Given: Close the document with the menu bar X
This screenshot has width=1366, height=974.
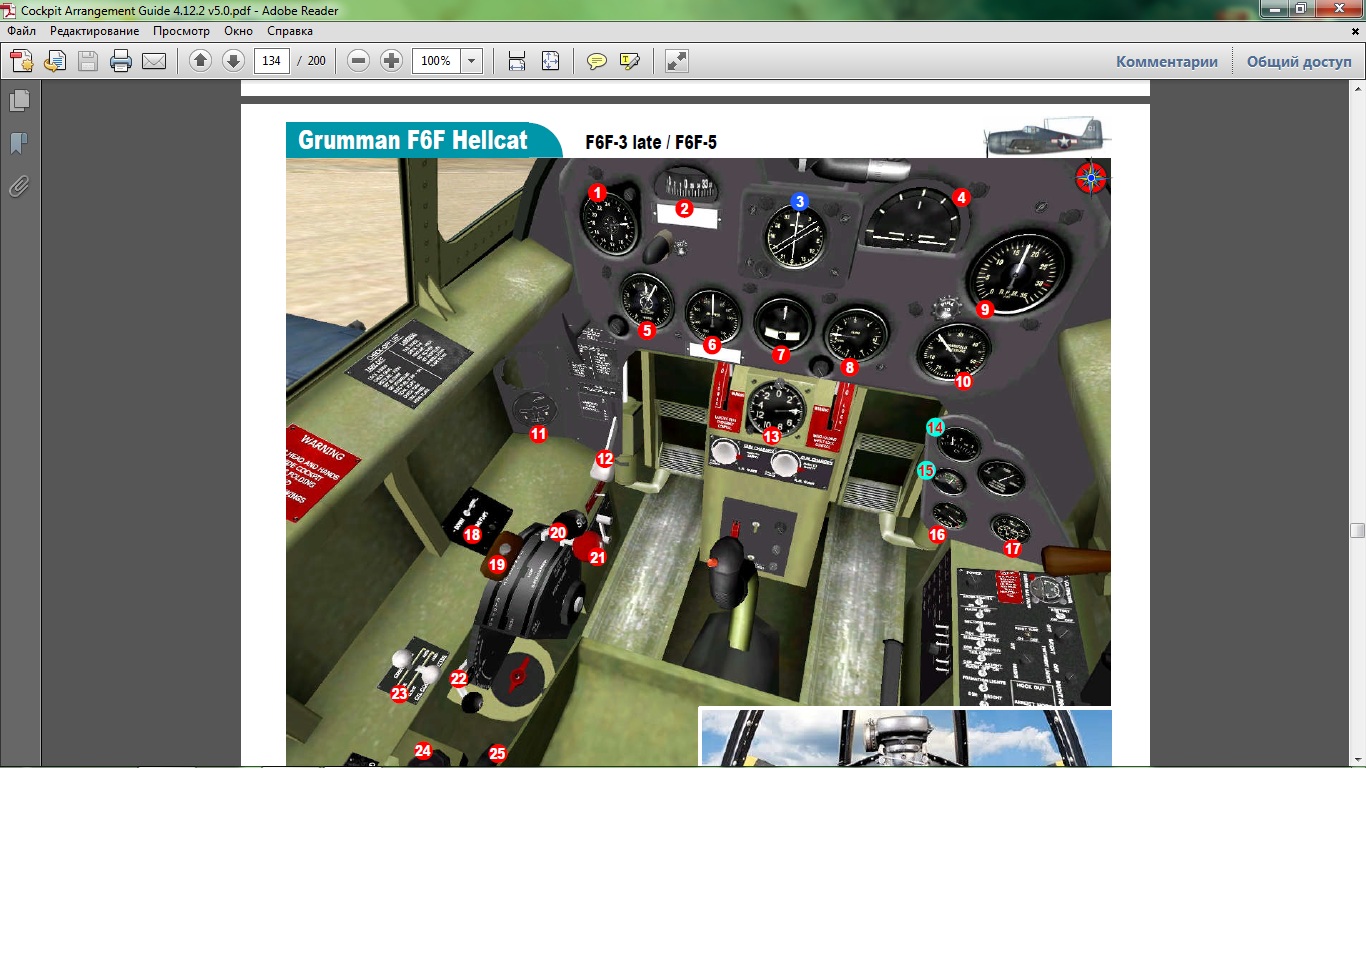Looking at the screenshot, I should 1355,31.
